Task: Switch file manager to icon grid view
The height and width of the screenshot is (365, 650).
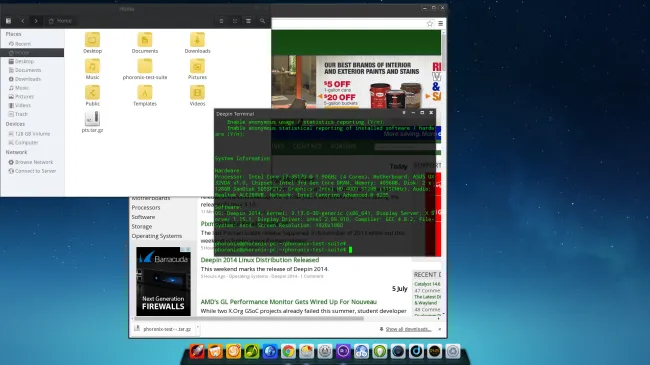Action: (x=235, y=21)
